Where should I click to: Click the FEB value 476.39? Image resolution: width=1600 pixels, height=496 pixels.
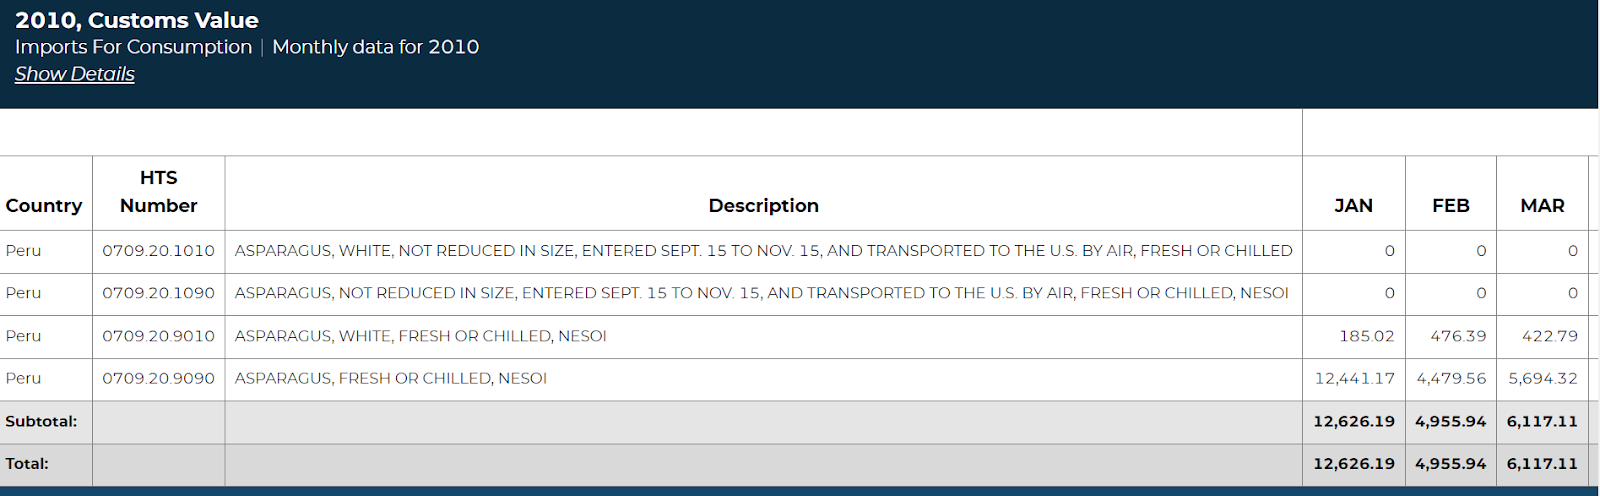(x=1458, y=336)
